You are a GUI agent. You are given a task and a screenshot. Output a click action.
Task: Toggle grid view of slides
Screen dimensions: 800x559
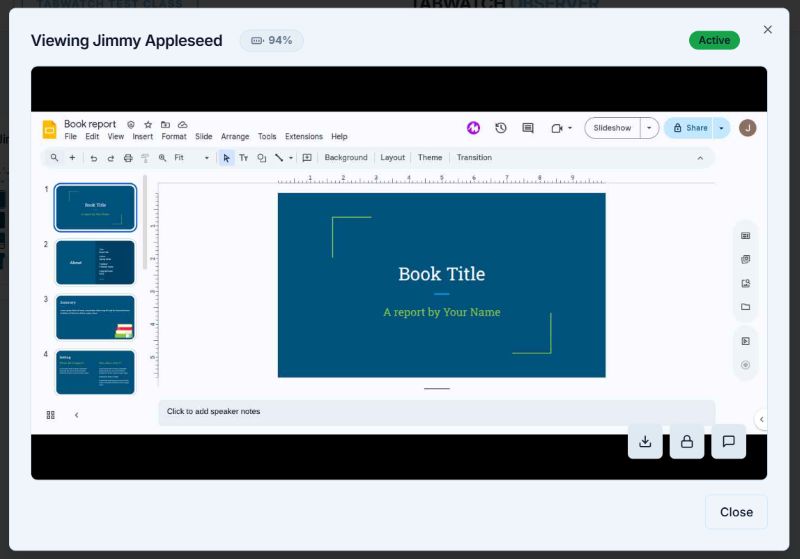51,415
